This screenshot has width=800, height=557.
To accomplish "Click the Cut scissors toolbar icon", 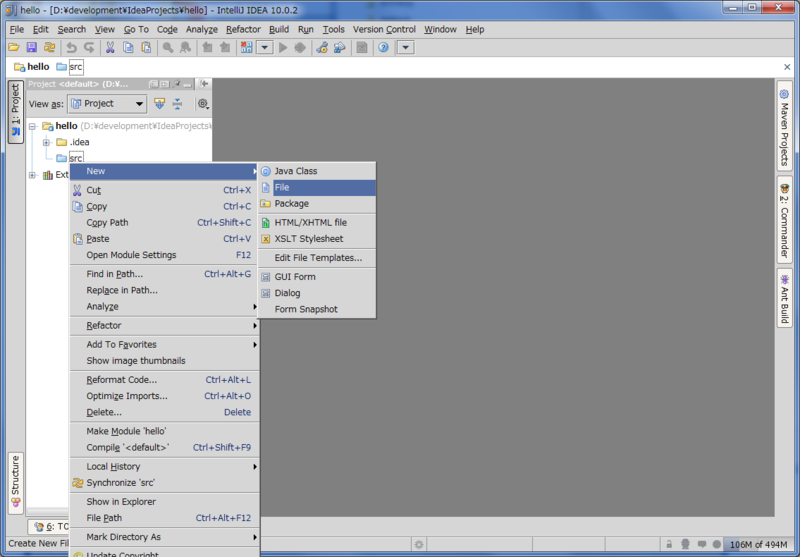I will (110, 47).
